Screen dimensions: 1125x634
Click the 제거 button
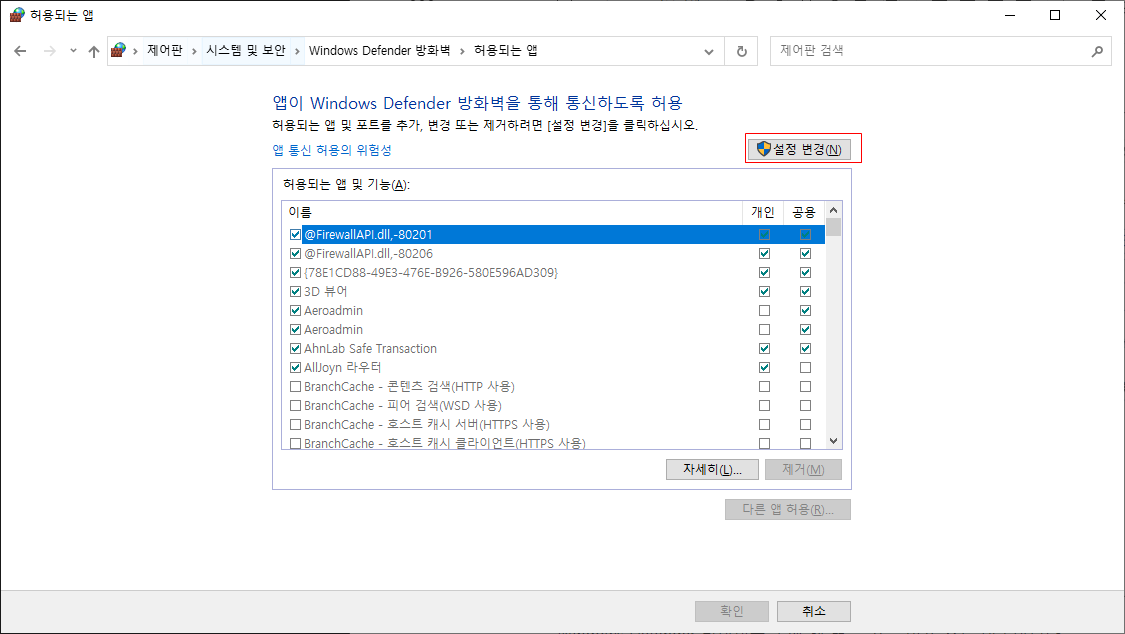tap(803, 469)
